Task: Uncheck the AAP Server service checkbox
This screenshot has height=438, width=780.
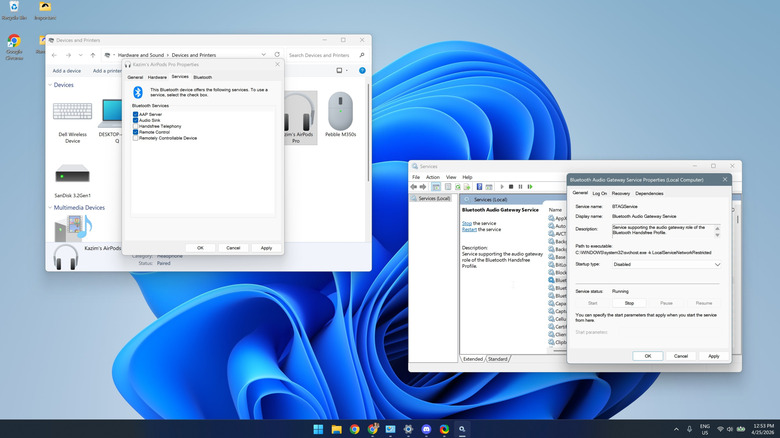Action: (135, 114)
